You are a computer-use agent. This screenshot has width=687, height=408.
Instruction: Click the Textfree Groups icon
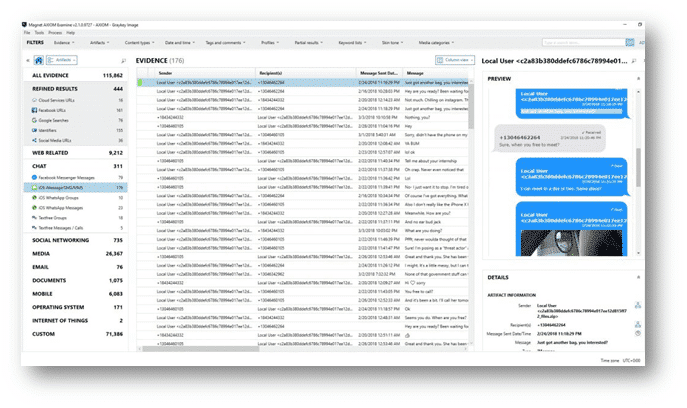coord(34,218)
